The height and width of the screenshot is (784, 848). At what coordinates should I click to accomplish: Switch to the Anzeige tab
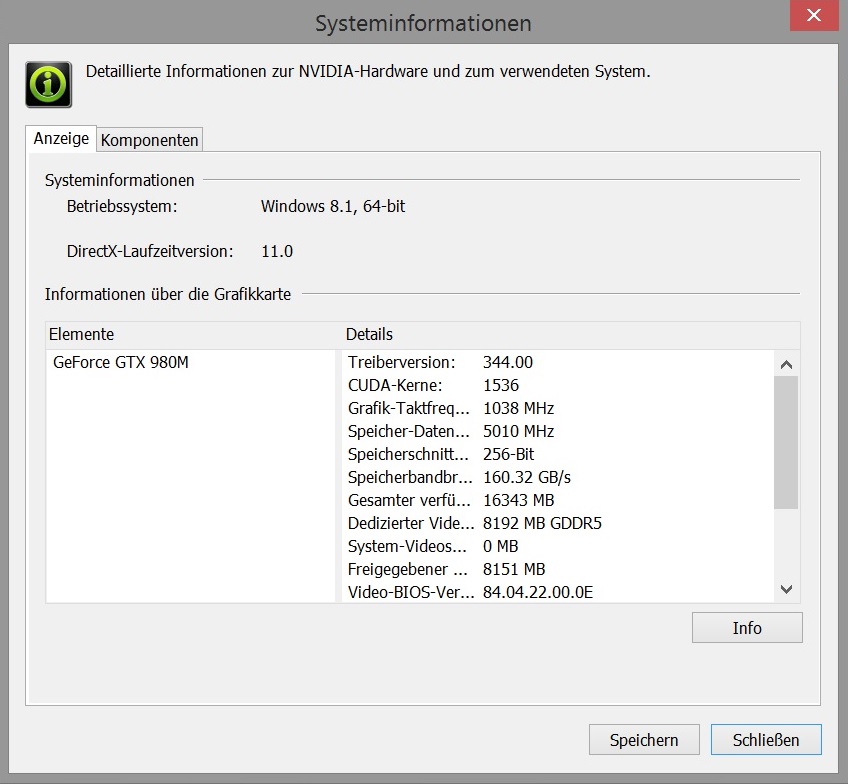61,139
